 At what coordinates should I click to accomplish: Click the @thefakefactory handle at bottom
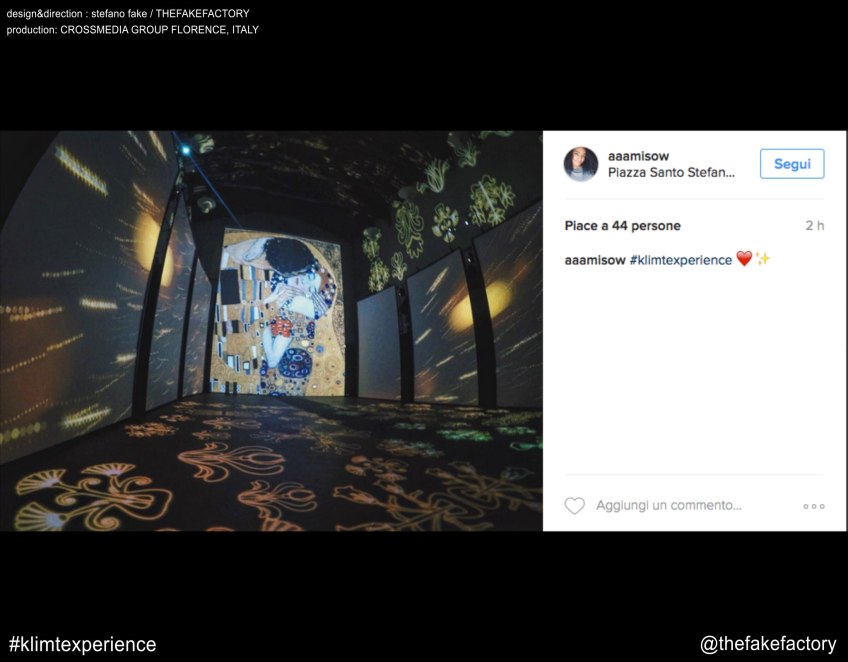pos(768,644)
